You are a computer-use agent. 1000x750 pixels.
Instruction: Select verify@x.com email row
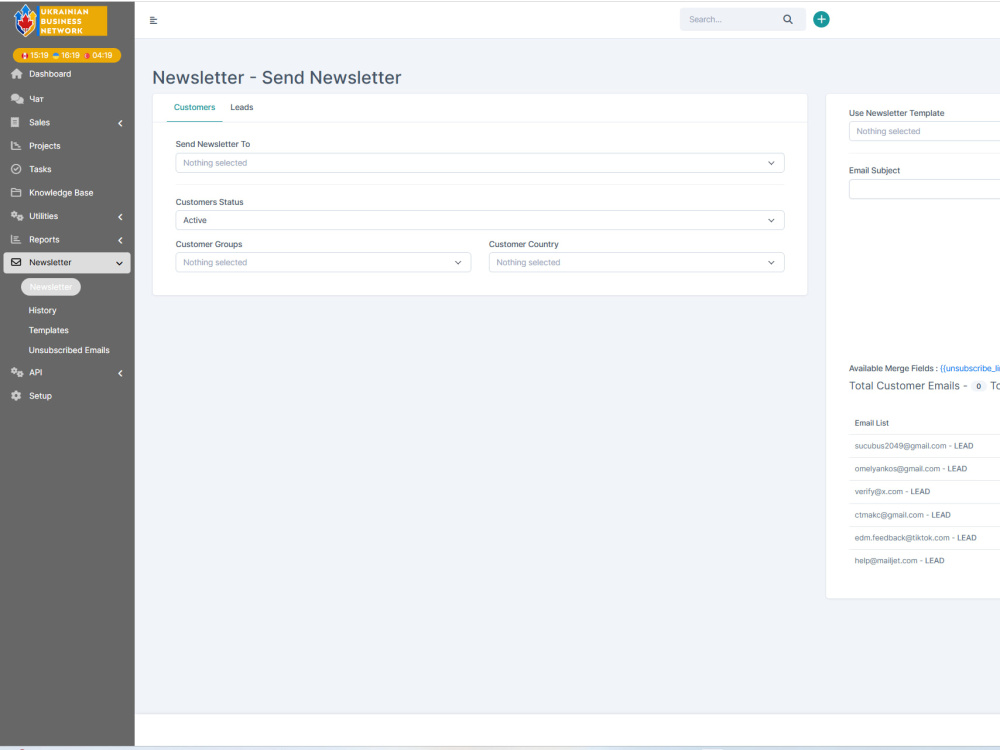point(925,492)
